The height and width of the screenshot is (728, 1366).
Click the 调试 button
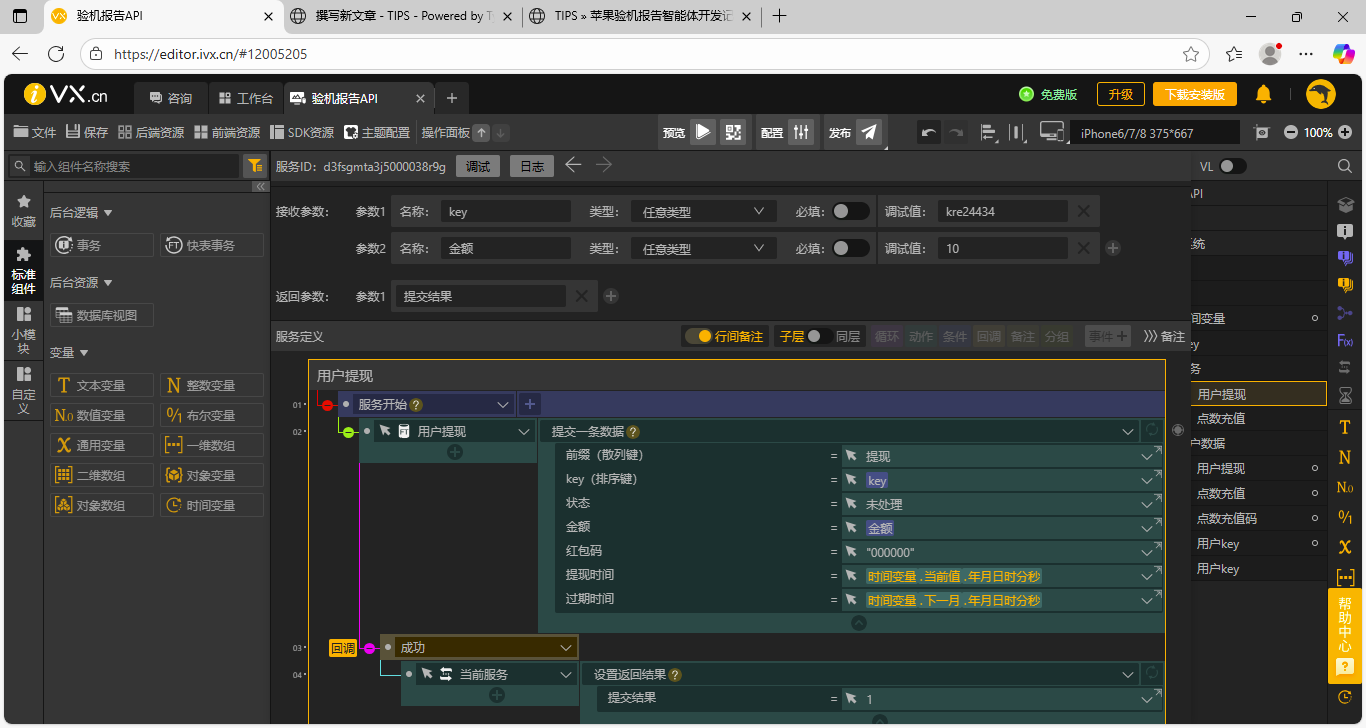pyautogui.click(x=478, y=166)
